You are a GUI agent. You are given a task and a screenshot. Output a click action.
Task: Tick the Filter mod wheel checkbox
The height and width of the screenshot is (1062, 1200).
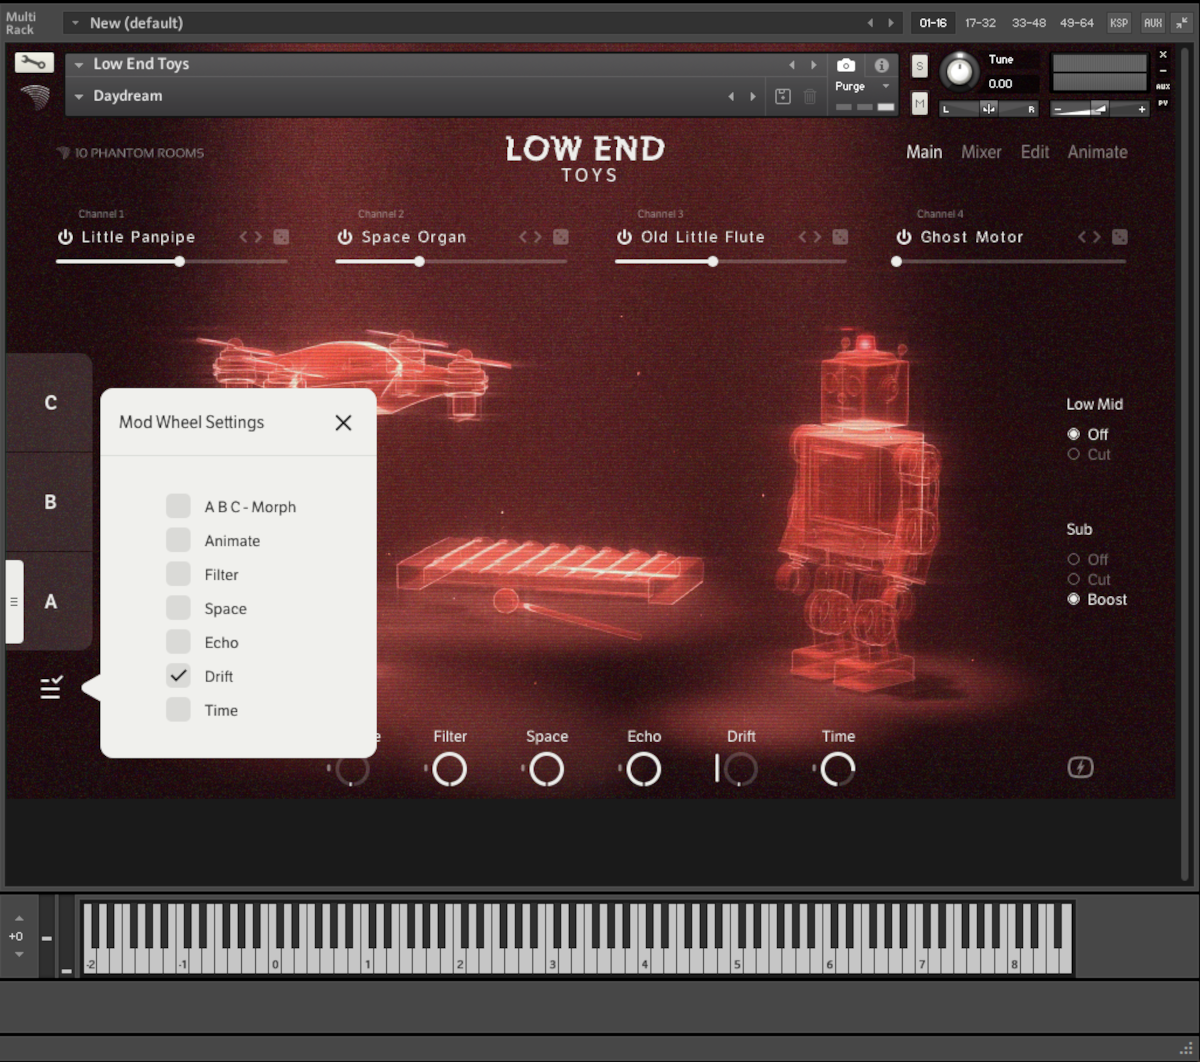pos(178,574)
